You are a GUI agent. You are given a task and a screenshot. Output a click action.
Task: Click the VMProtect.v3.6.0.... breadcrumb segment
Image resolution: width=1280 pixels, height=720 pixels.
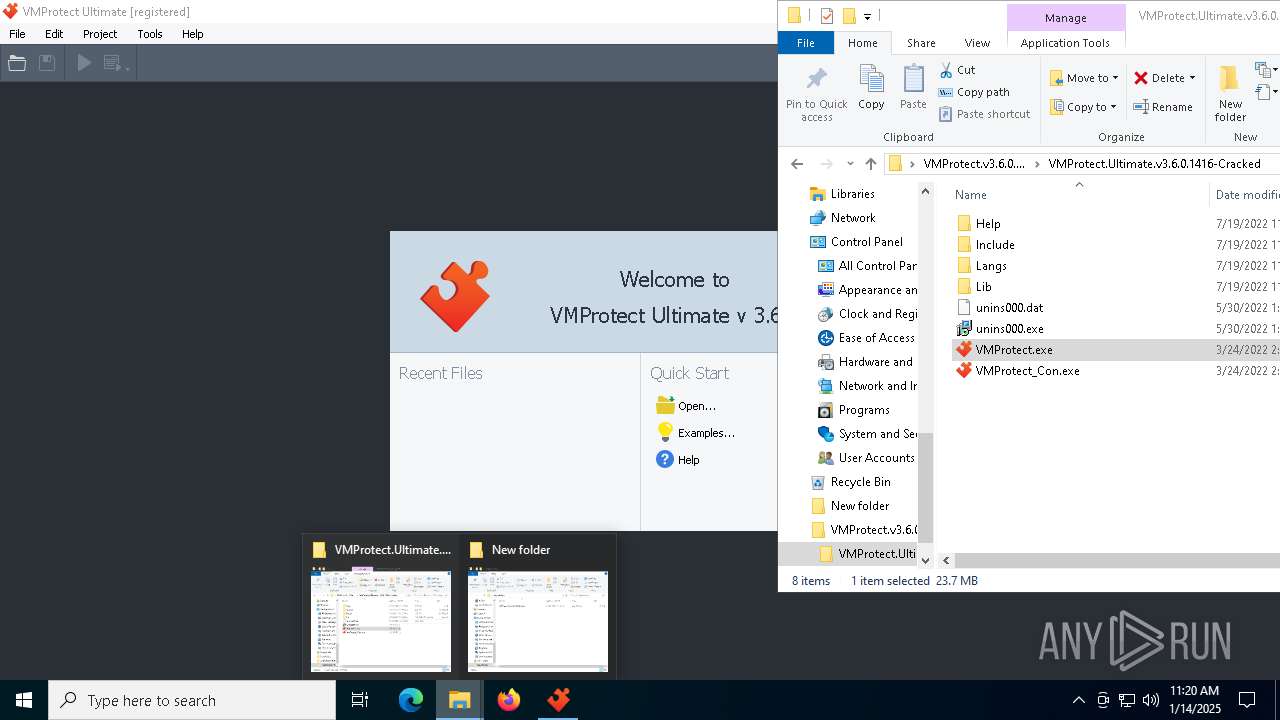[x=974, y=164]
